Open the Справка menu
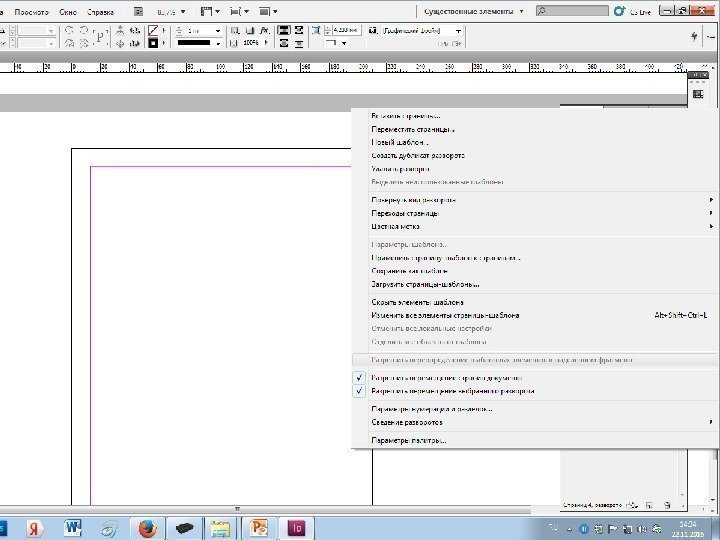 coord(100,12)
